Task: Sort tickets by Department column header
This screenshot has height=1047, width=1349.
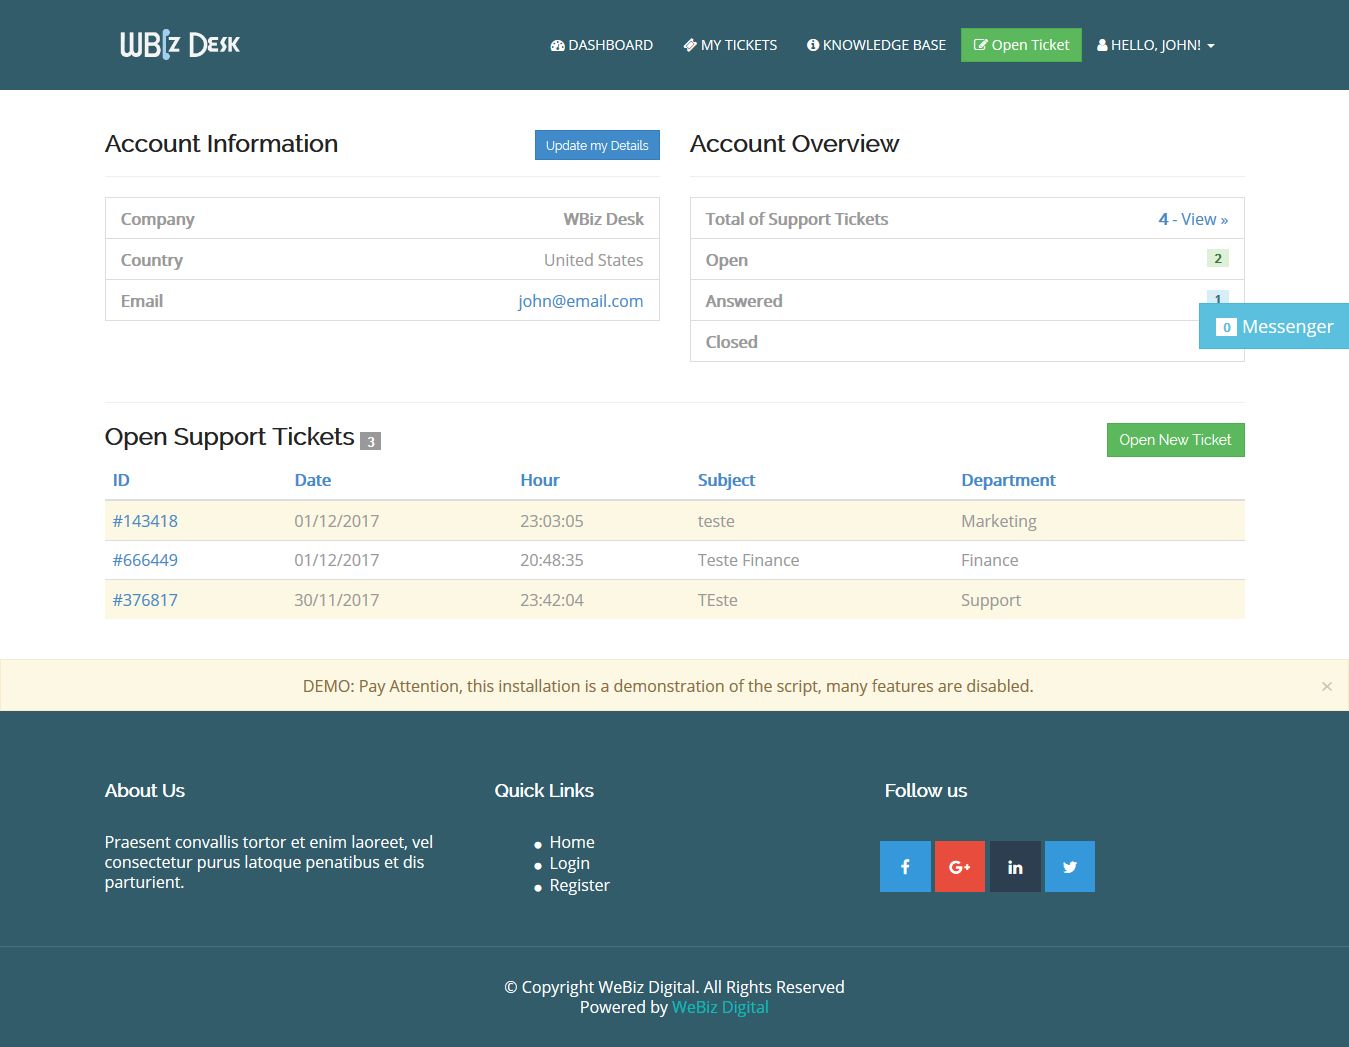Action: [x=1008, y=480]
